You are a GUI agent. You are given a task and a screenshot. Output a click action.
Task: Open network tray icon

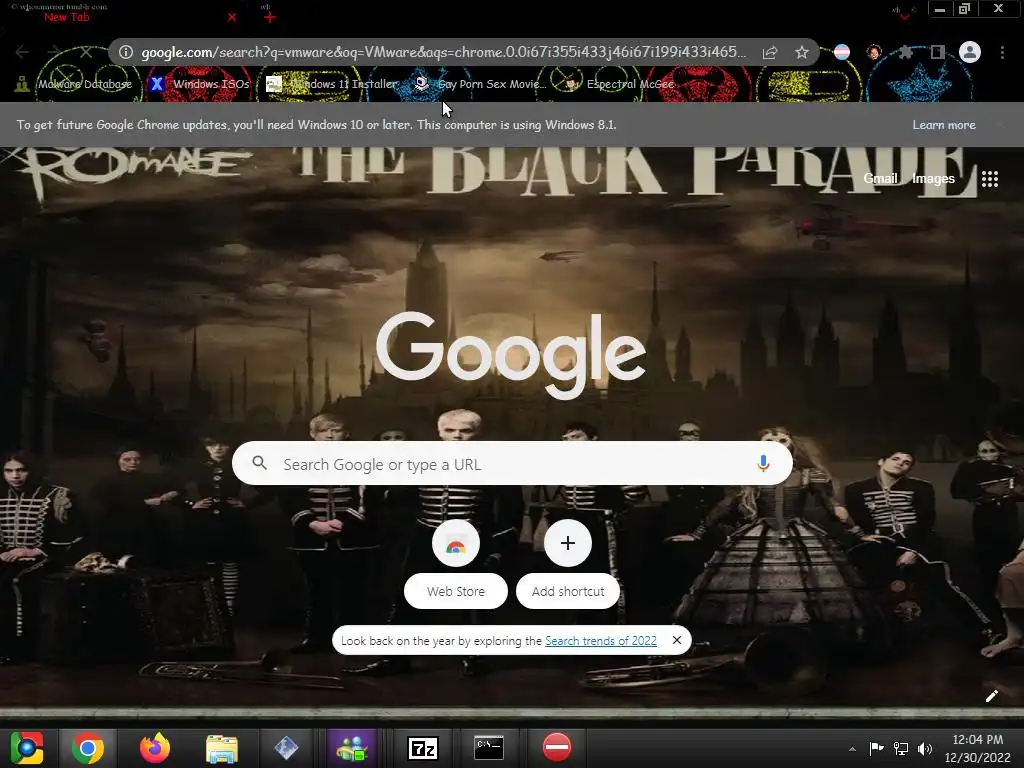[x=901, y=748]
